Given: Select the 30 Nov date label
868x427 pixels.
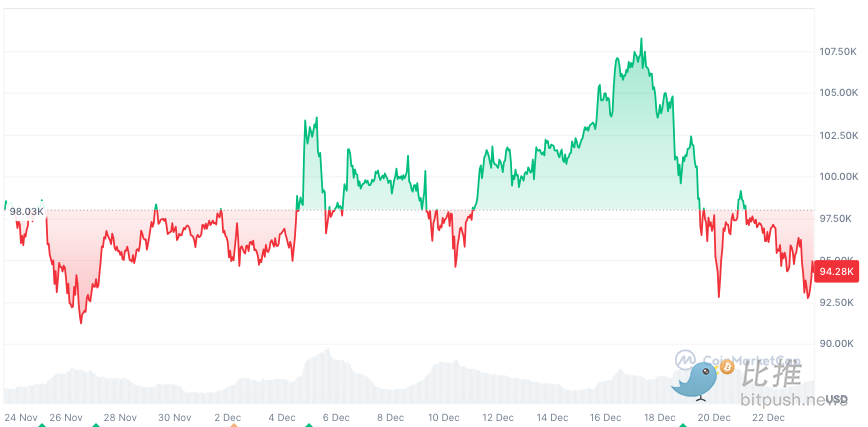Looking at the screenshot, I should click(x=175, y=417).
